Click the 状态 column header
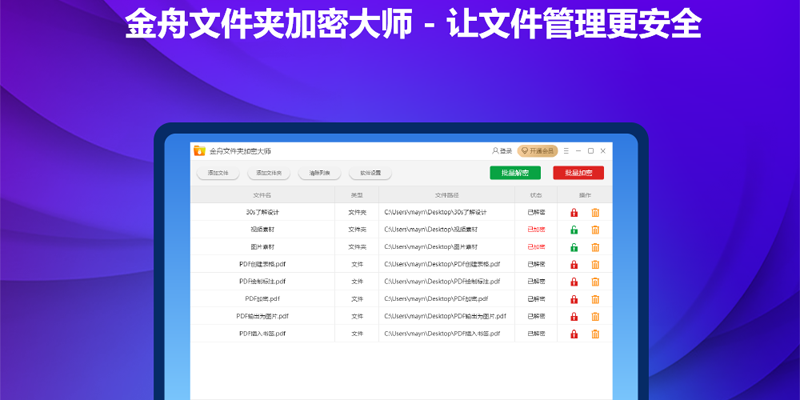The image size is (800, 400). (x=536, y=195)
